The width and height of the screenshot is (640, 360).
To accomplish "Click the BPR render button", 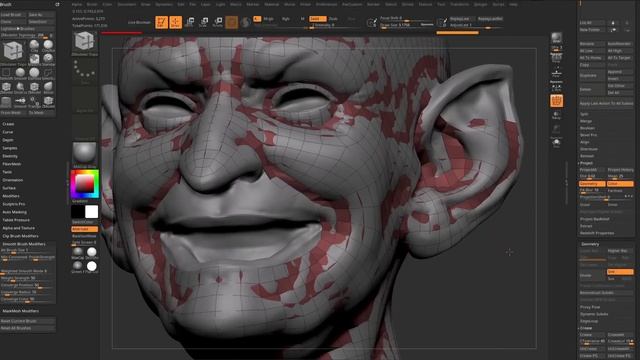I will [556, 39].
